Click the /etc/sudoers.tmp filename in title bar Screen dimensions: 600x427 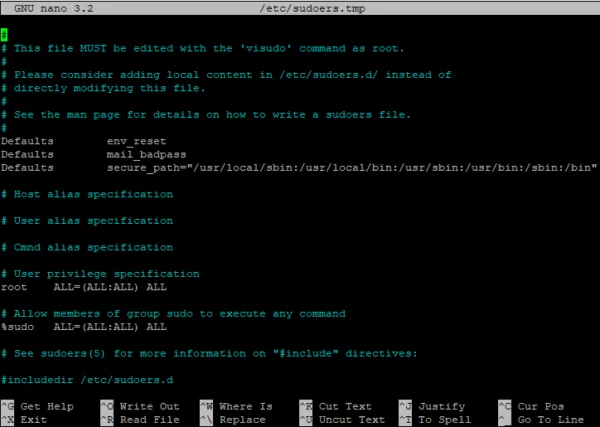click(x=300, y=8)
